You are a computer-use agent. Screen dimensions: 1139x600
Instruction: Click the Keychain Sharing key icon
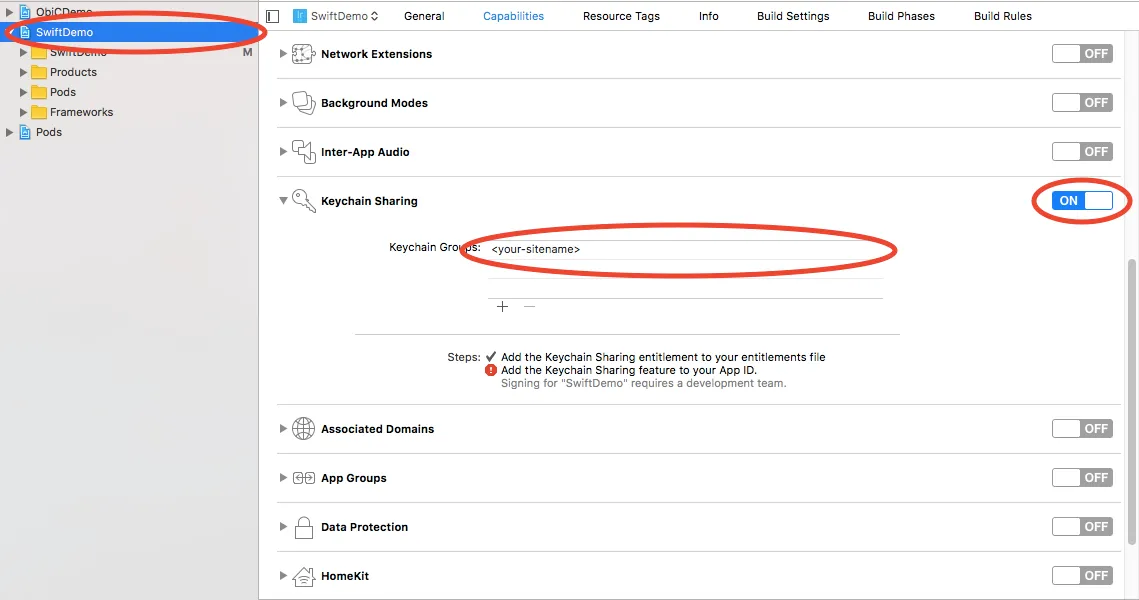click(x=303, y=201)
